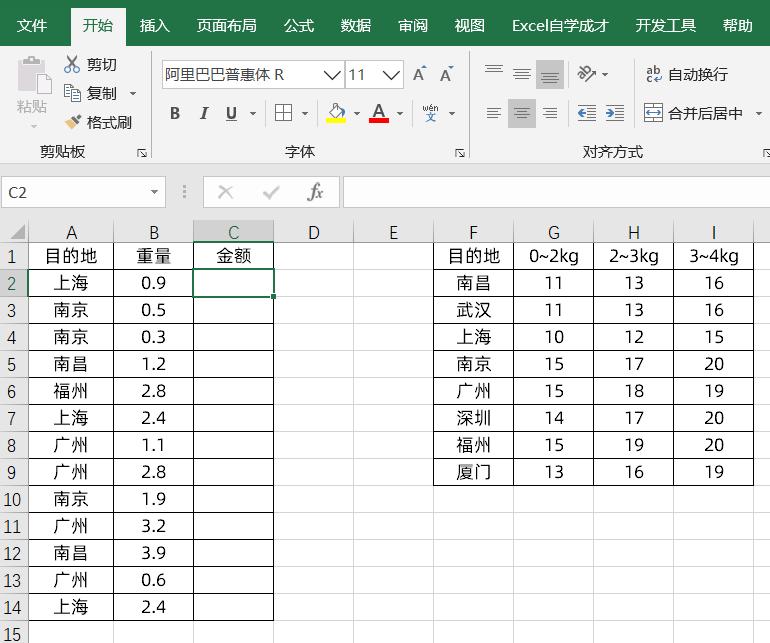
Task: Expand orientation options dropdown arrow
Action: click(605, 75)
